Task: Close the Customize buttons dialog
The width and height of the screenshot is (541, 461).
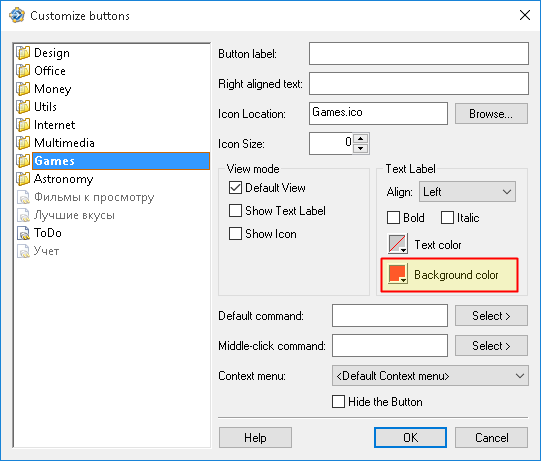Action: point(525,15)
